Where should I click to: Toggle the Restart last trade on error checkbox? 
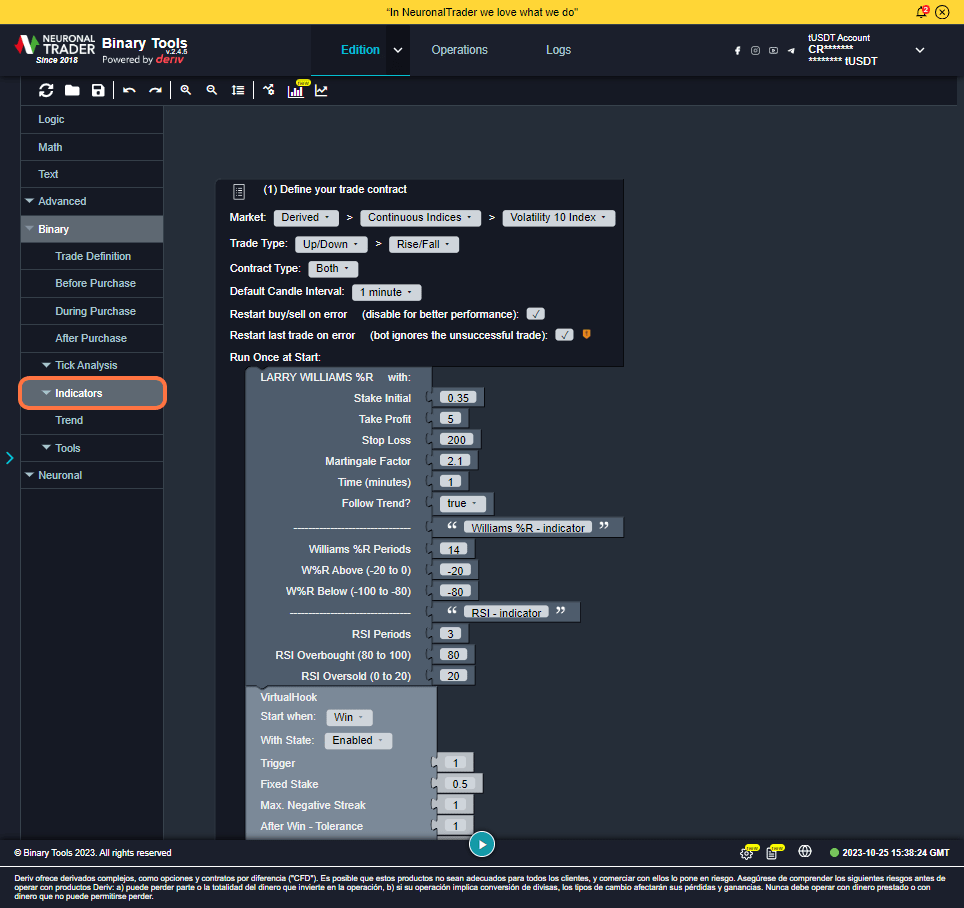click(x=564, y=335)
